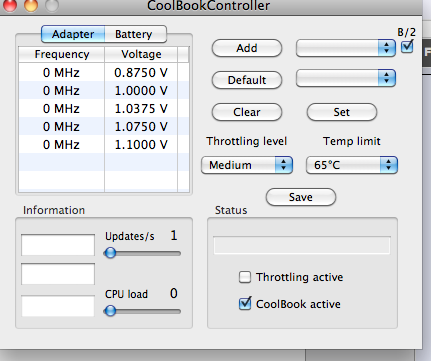
Task: Click the Clear button
Action: pyautogui.click(x=247, y=112)
